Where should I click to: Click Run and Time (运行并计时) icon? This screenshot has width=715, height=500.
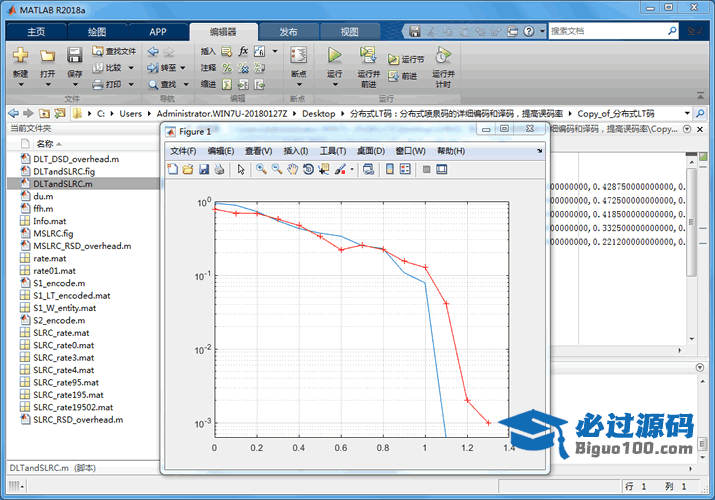tap(443, 55)
